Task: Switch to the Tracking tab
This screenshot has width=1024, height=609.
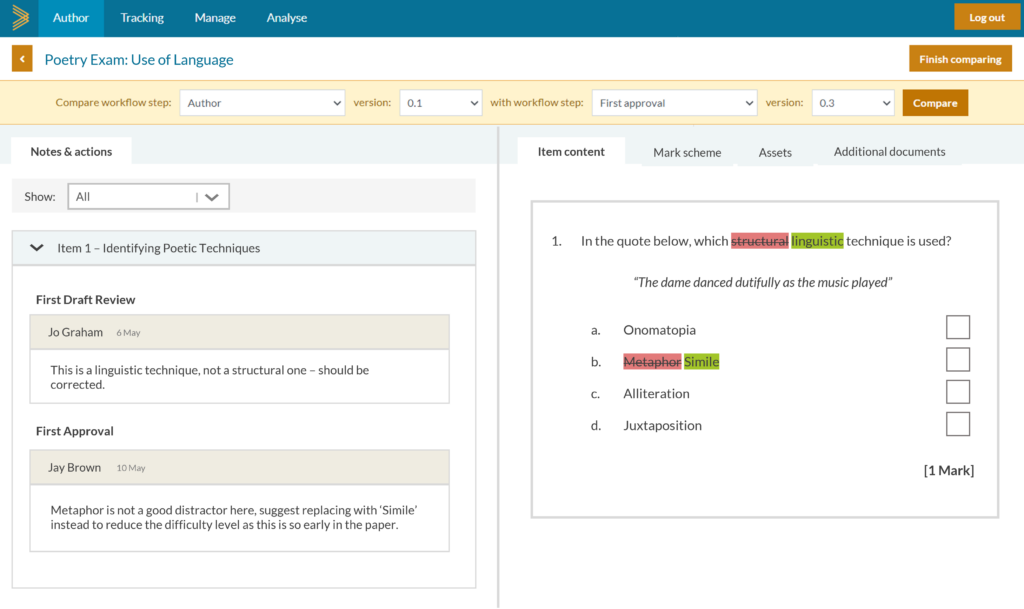Action: 141,17
